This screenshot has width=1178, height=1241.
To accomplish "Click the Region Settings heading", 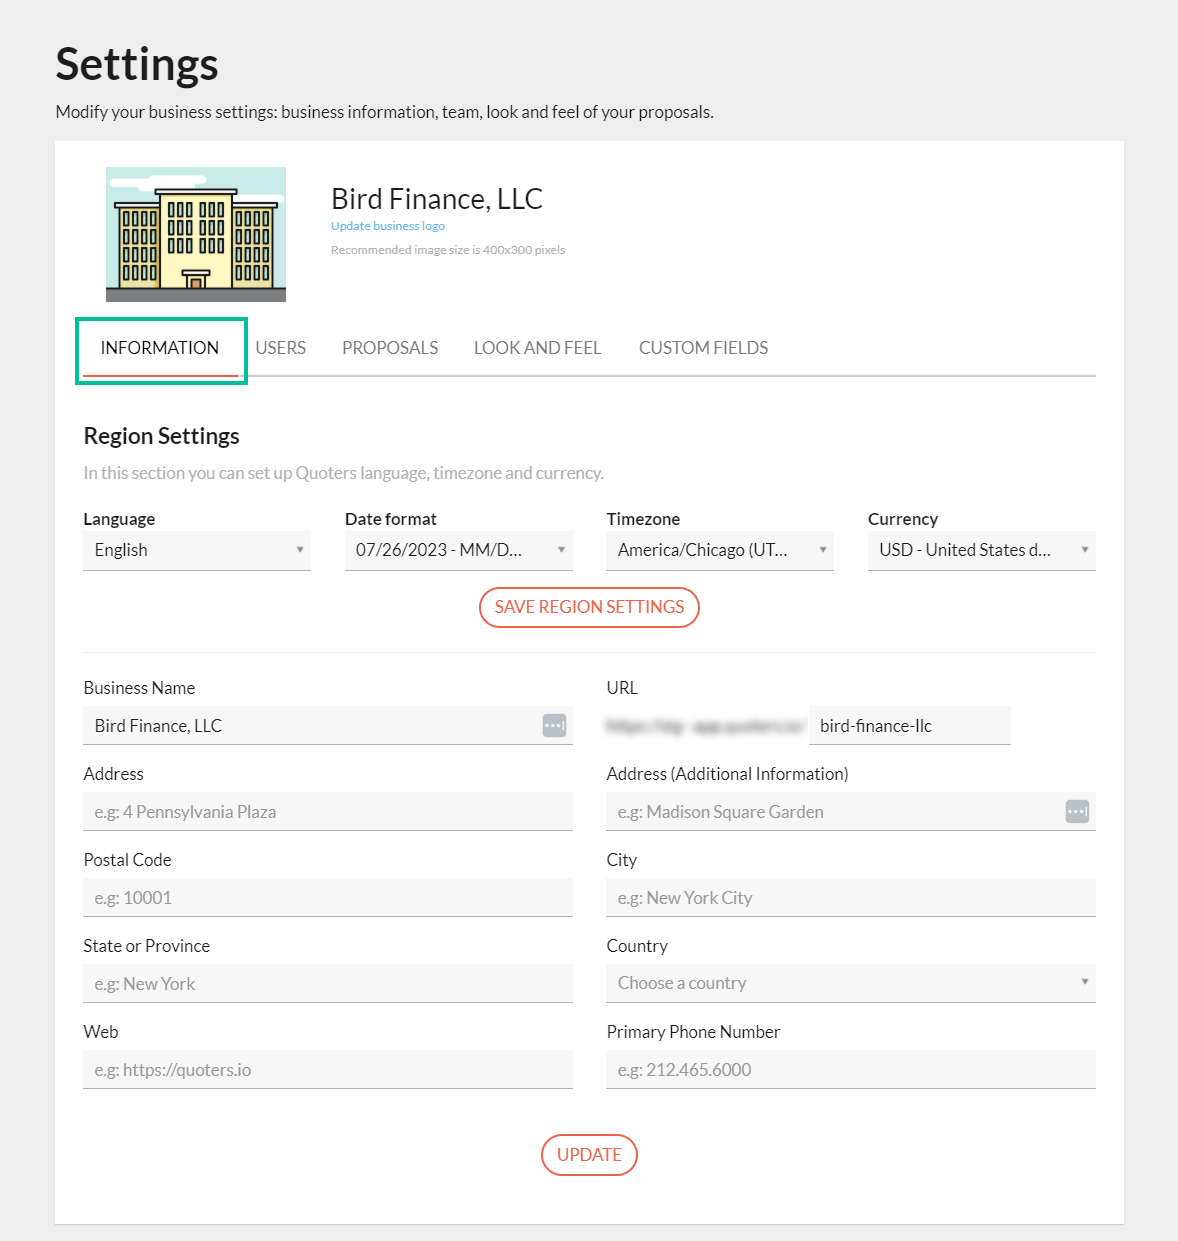I will 162,436.
